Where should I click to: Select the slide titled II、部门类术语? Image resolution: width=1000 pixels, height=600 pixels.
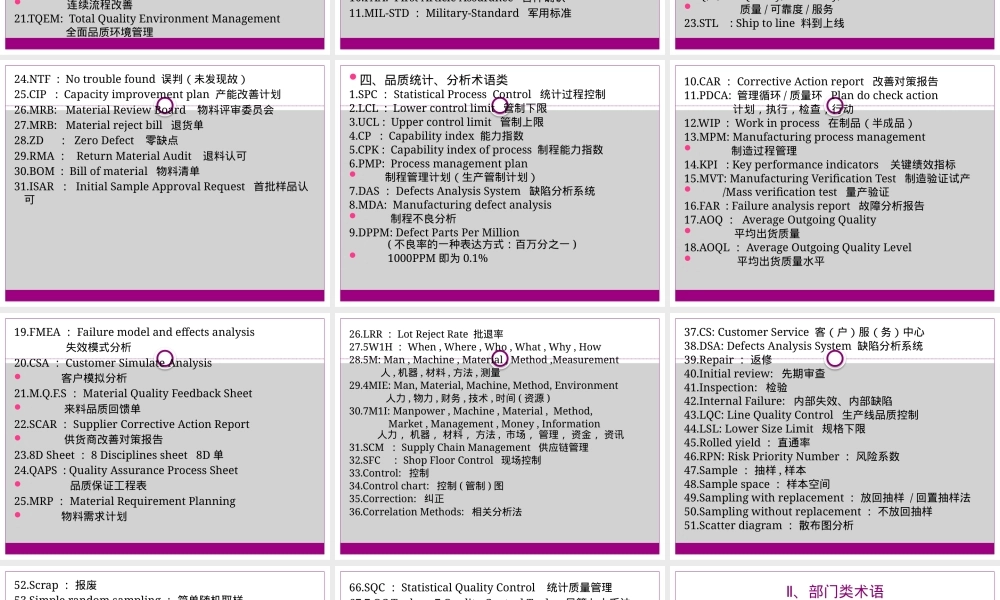[x=835, y=585]
